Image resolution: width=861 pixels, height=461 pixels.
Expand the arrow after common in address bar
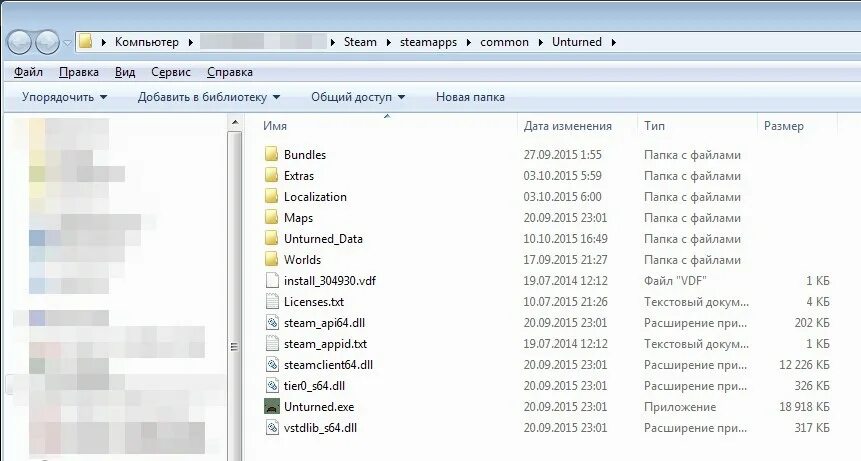coord(540,42)
